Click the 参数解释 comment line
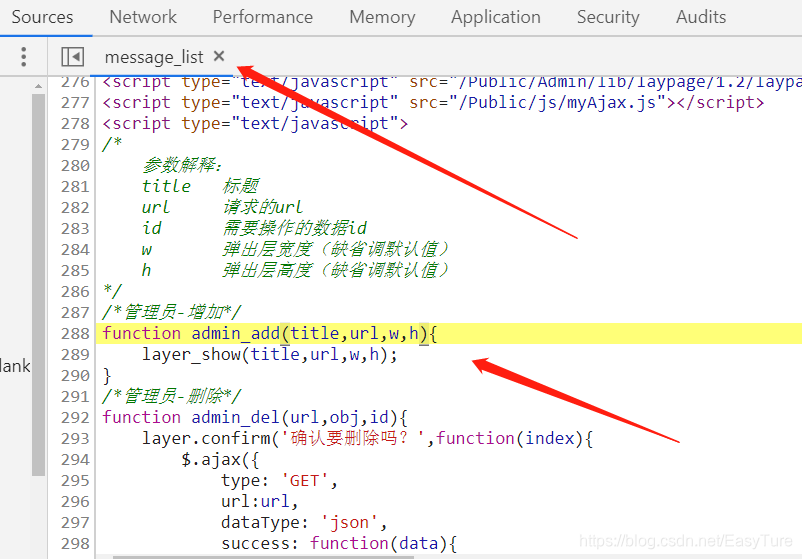 coord(182,165)
